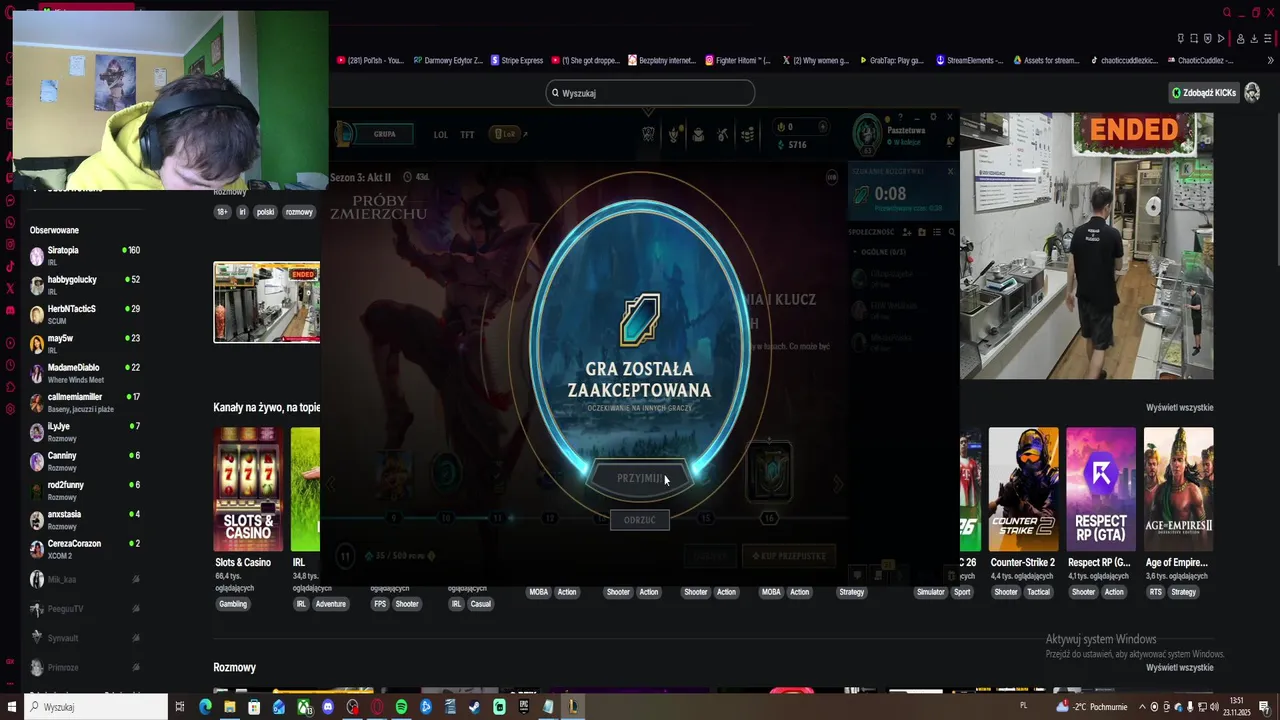This screenshot has width=1280, height=720.
Task: Open Discord from the taskbar
Action: [328, 707]
